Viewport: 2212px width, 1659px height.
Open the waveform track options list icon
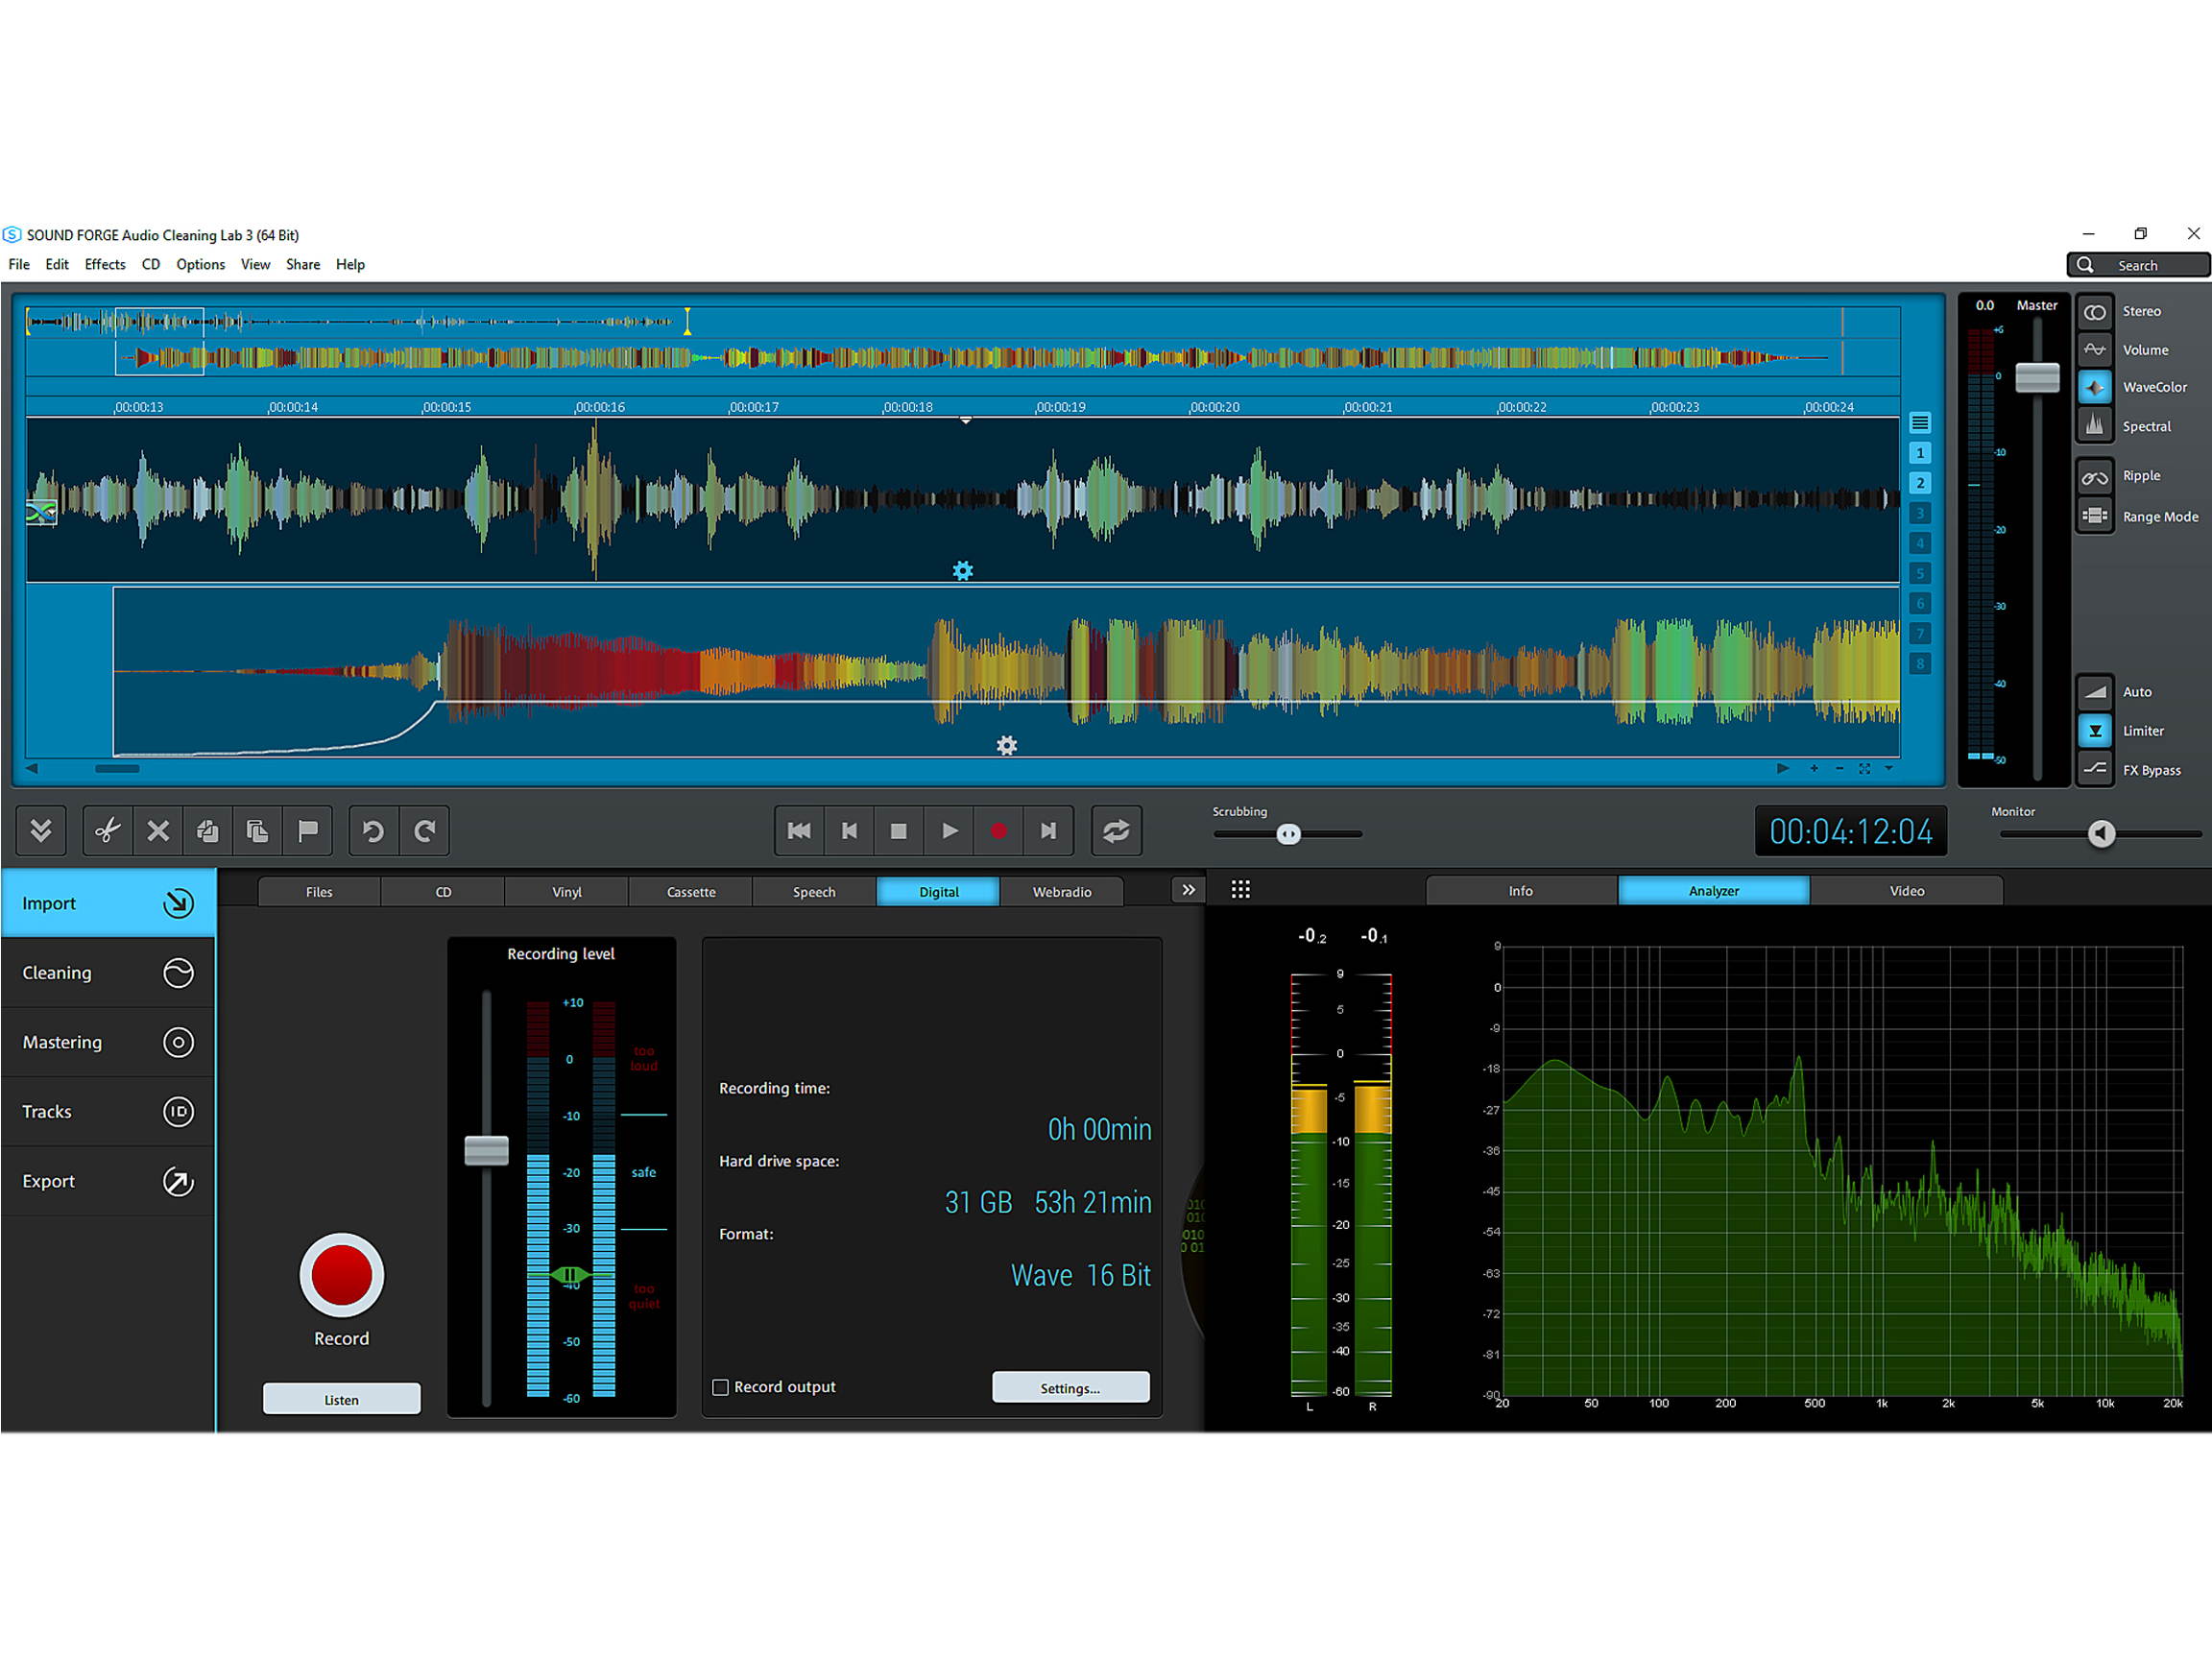1920,422
